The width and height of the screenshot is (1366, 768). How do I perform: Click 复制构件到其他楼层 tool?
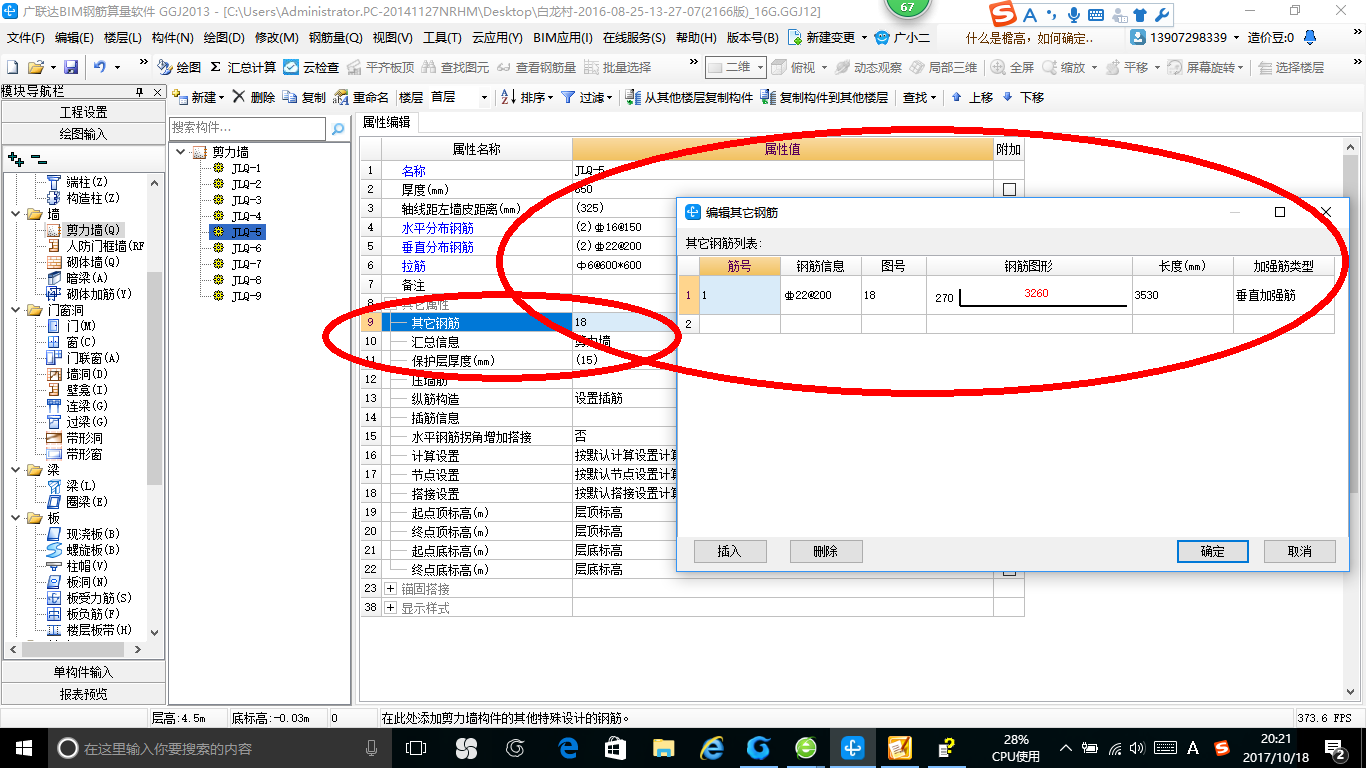pos(824,97)
